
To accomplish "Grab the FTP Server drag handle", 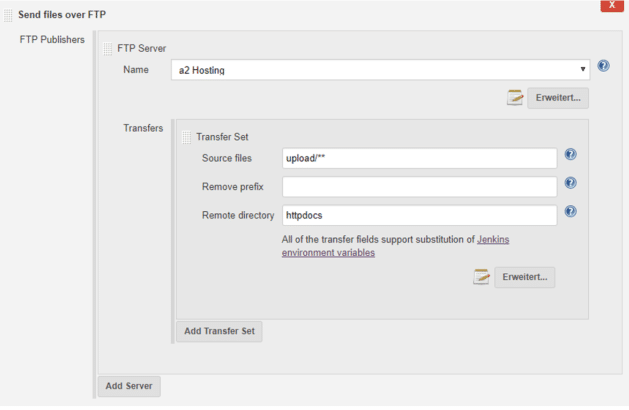I will [x=108, y=49].
